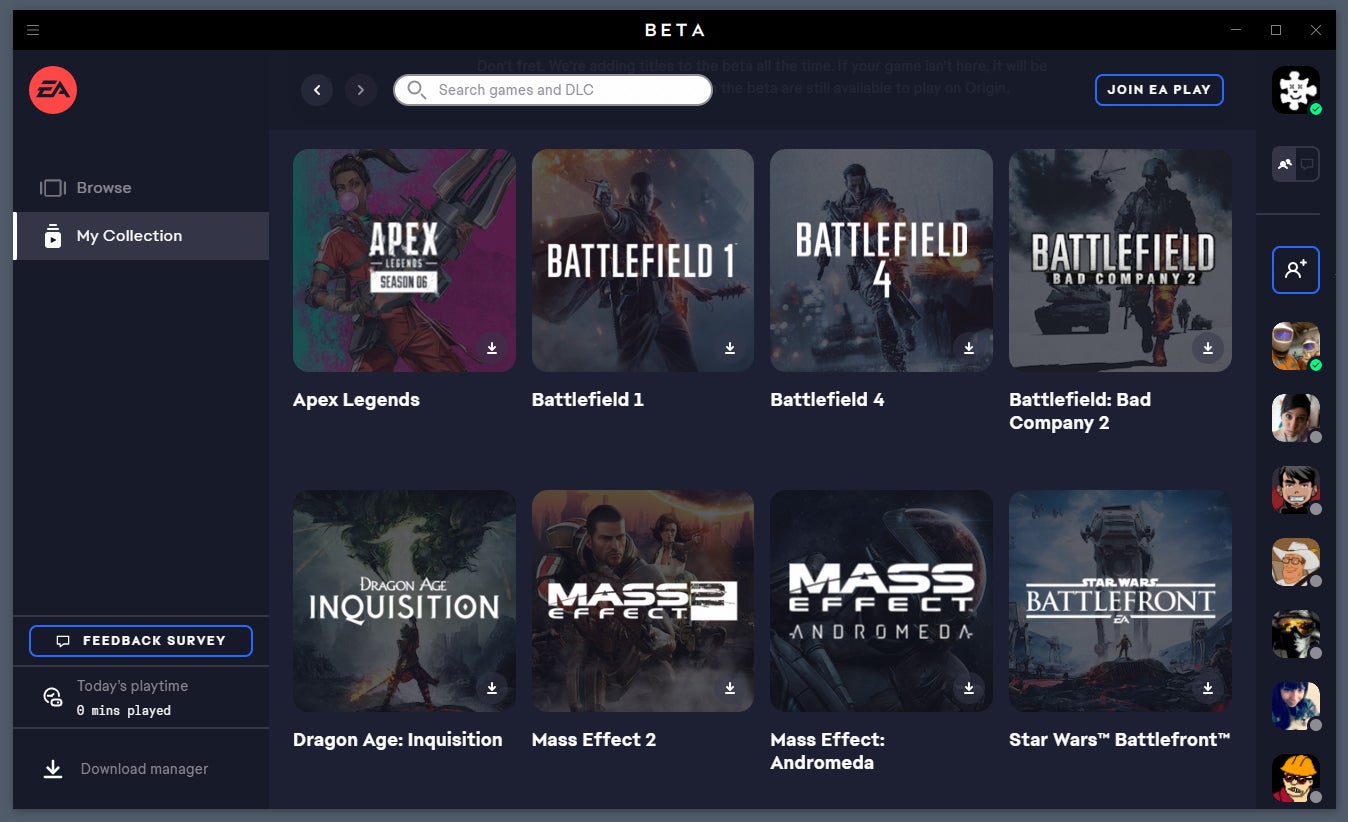Click download icon on Mass Effect 2

[x=730, y=688]
